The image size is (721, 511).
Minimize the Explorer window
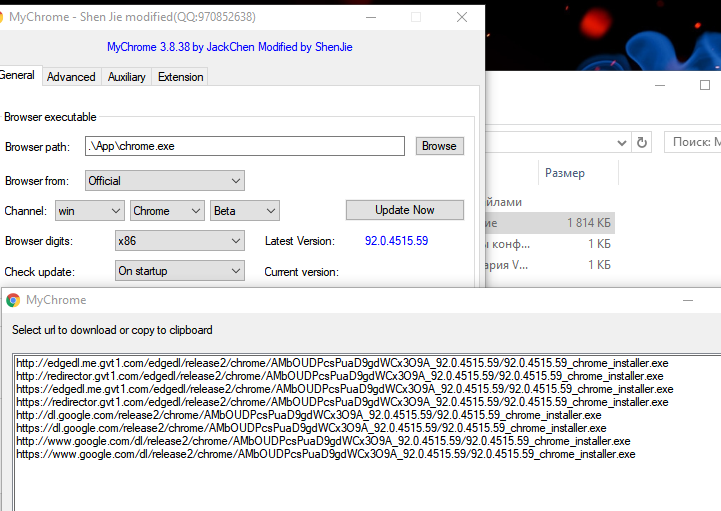[x=660, y=86]
